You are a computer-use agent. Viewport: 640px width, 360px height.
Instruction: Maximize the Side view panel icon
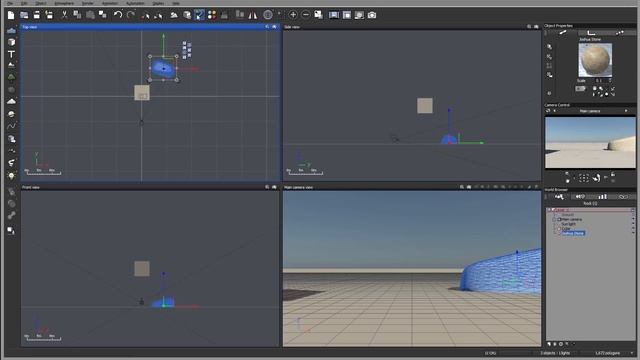tap(536, 27)
